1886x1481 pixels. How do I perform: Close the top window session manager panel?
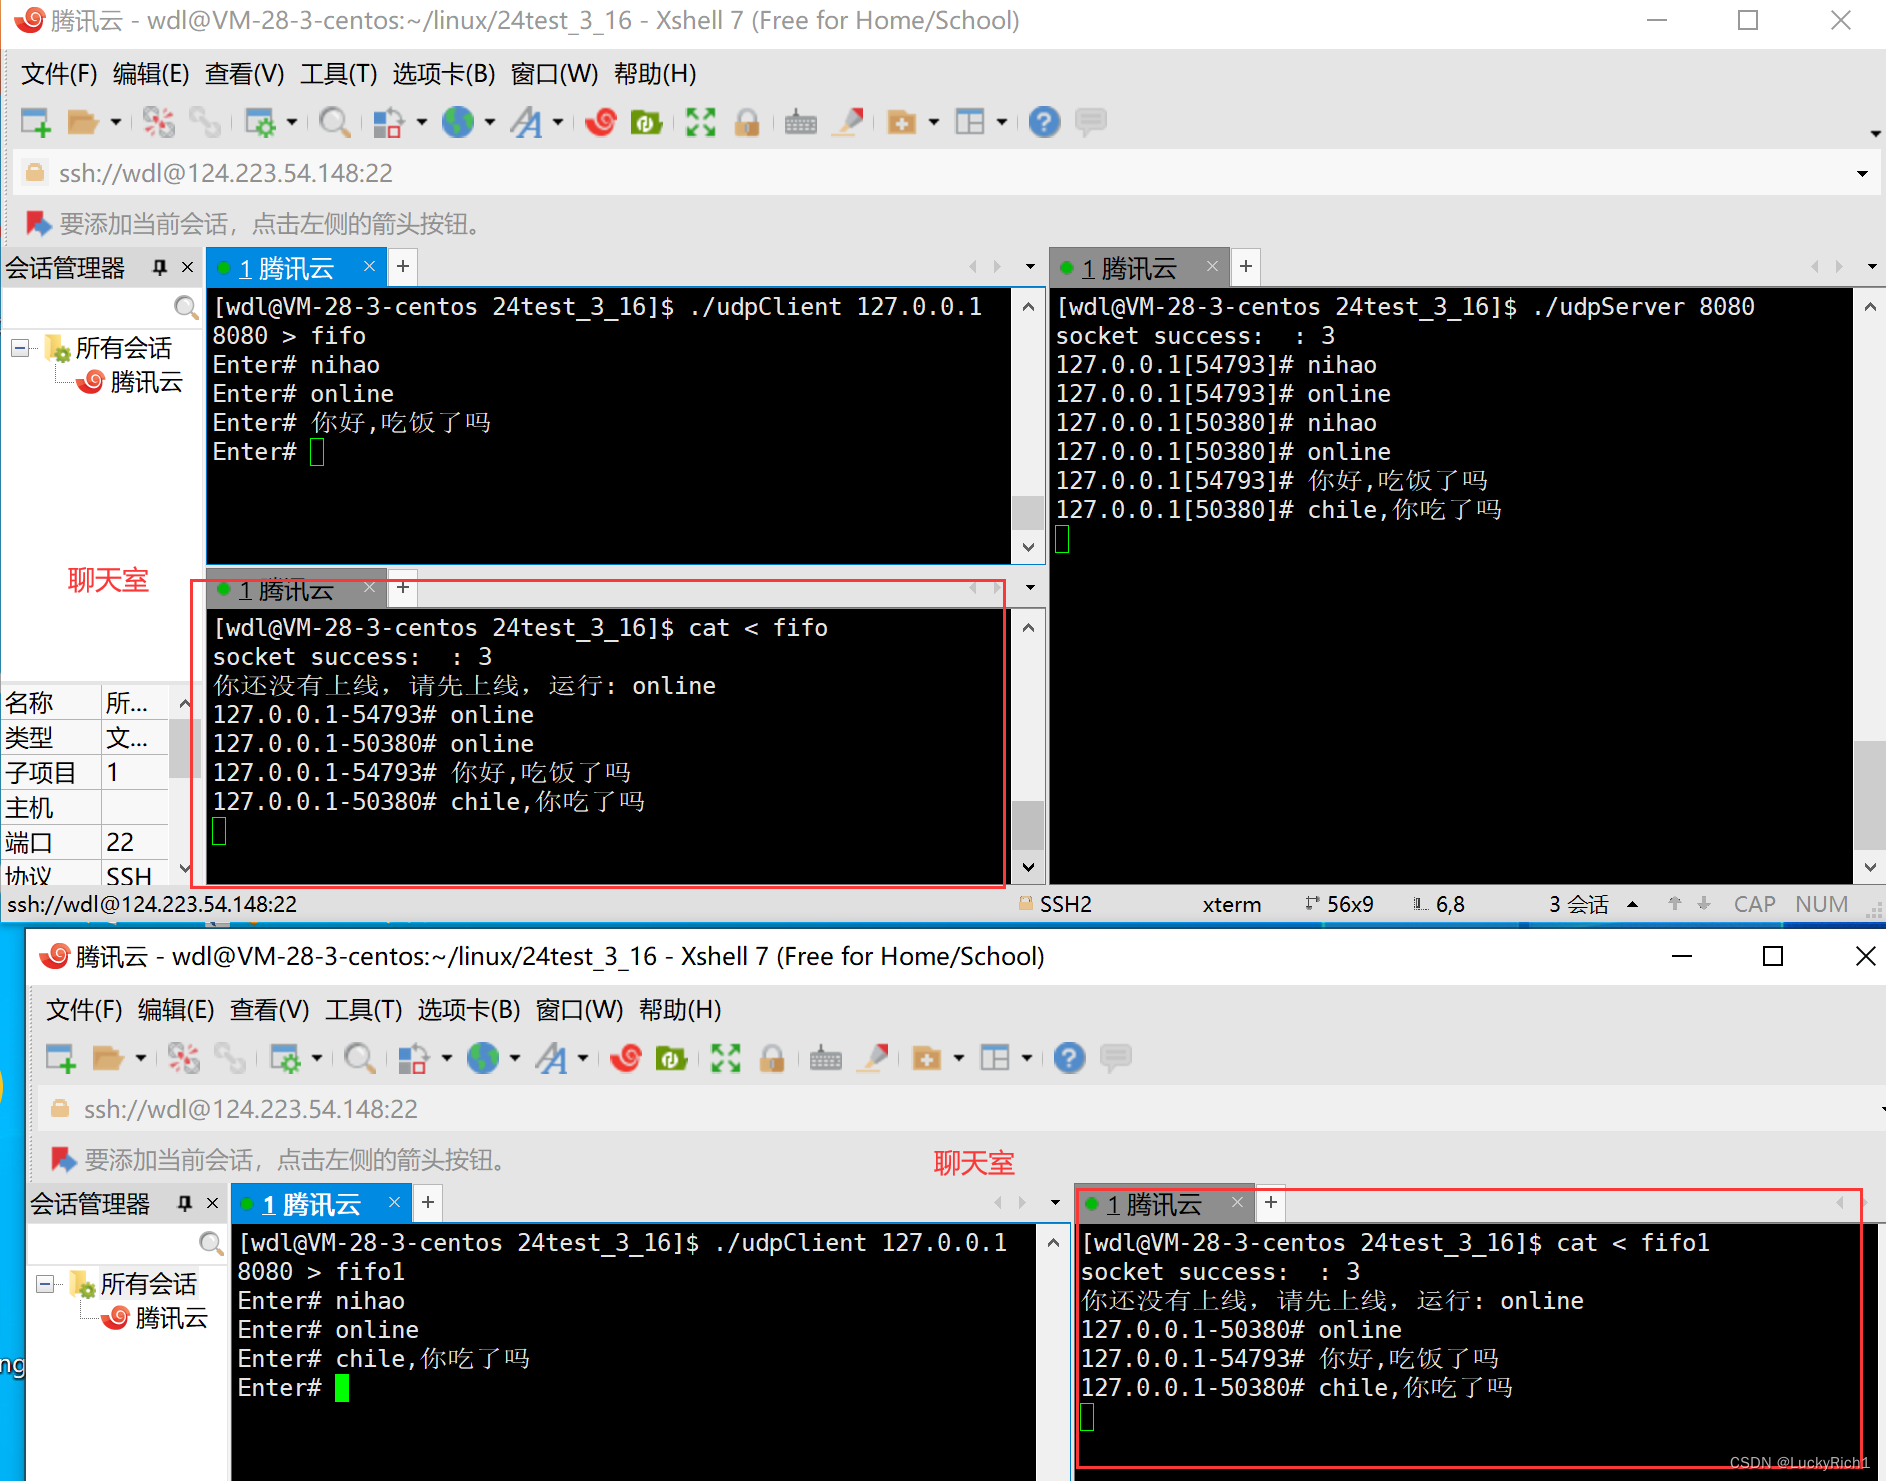pos(187,267)
